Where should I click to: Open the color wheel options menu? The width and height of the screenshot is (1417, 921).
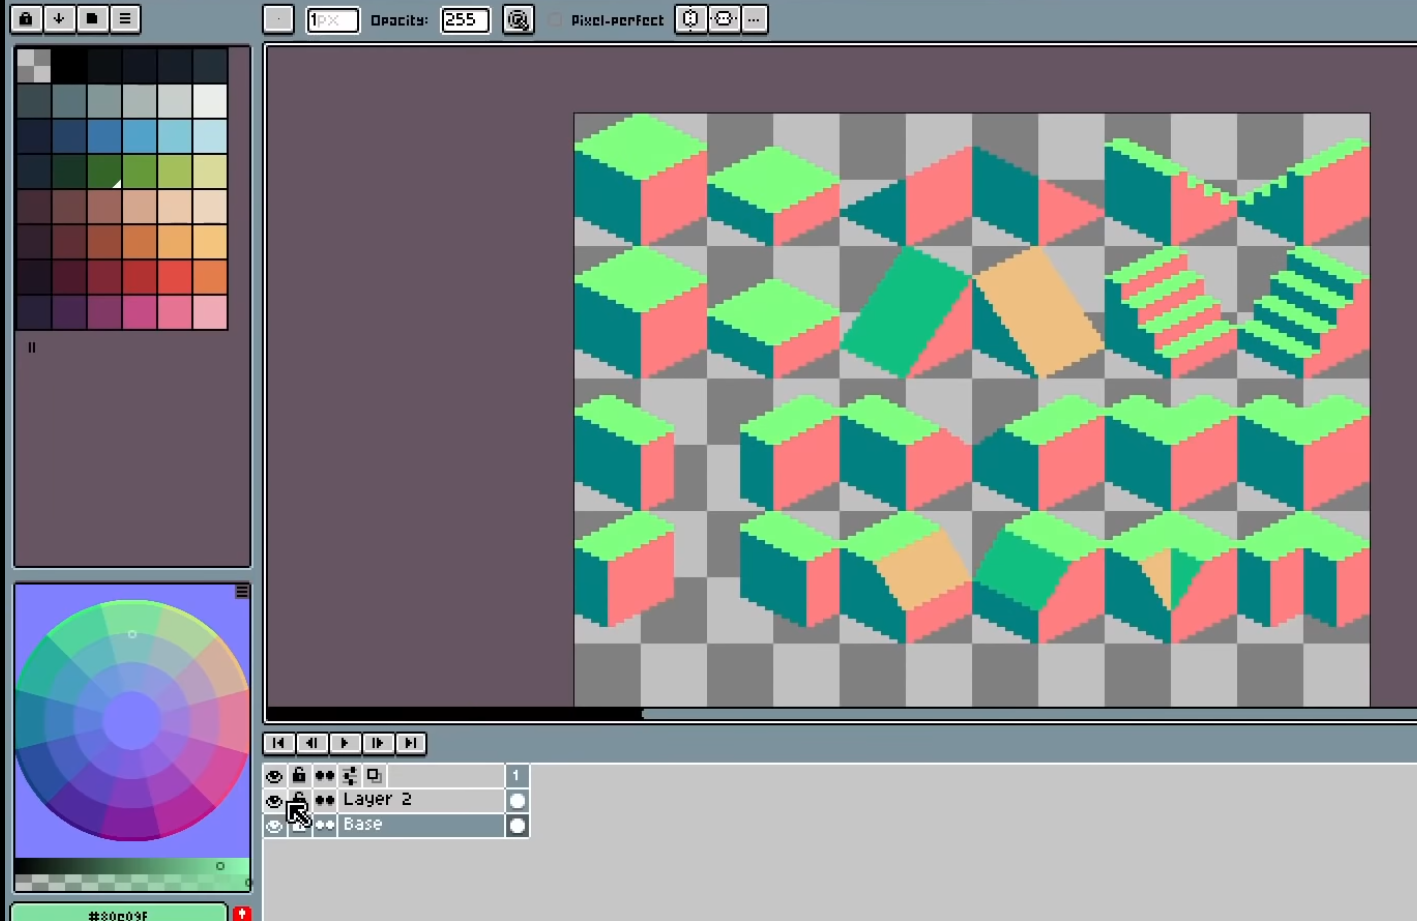click(242, 592)
